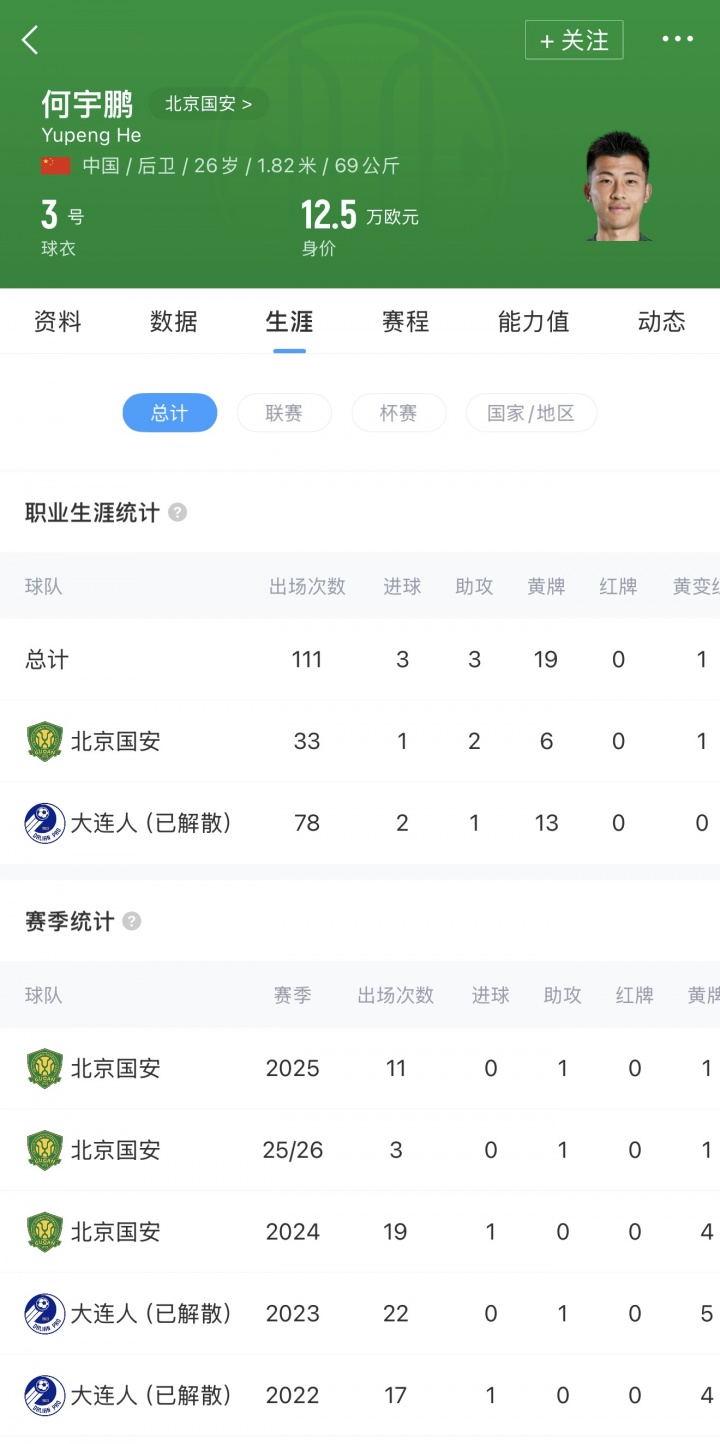Image resolution: width=720 pixels, height=1444 pixels.
Task: Tap the China flag icon
Action: (x=55, y=166)
